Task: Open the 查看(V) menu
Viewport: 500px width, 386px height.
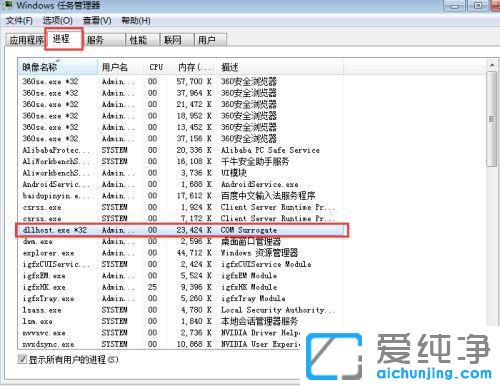Action: (97, 21)
